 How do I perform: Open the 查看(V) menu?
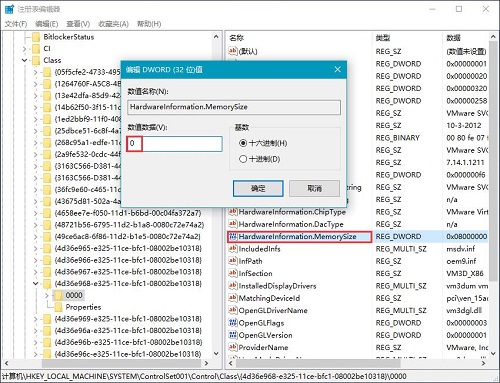[x=78, y=24]
